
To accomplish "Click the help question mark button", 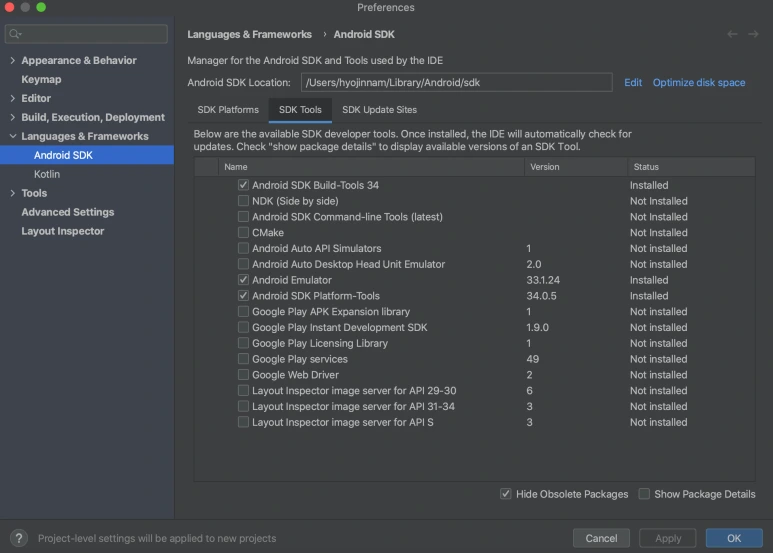I will coord(19,538).
